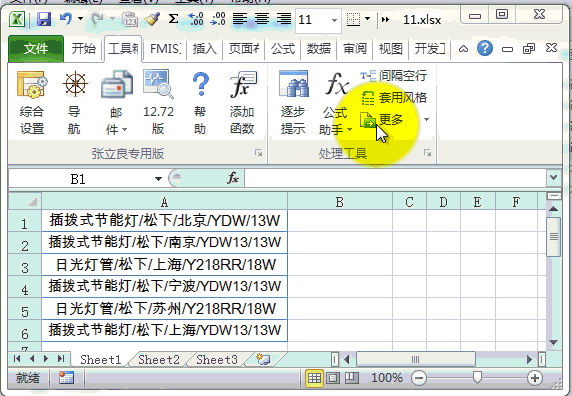The image size is (572, 396).
Task: Switch to Normal view button
Action: coord(314,378)
